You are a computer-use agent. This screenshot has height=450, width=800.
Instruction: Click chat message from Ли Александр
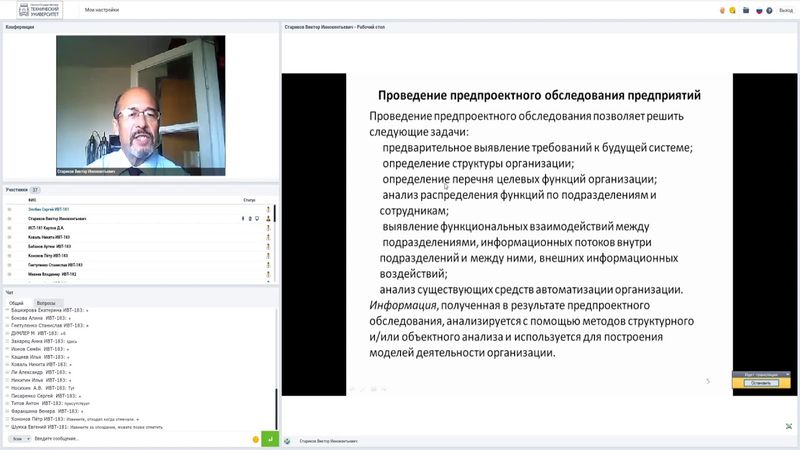click(41, 372)
